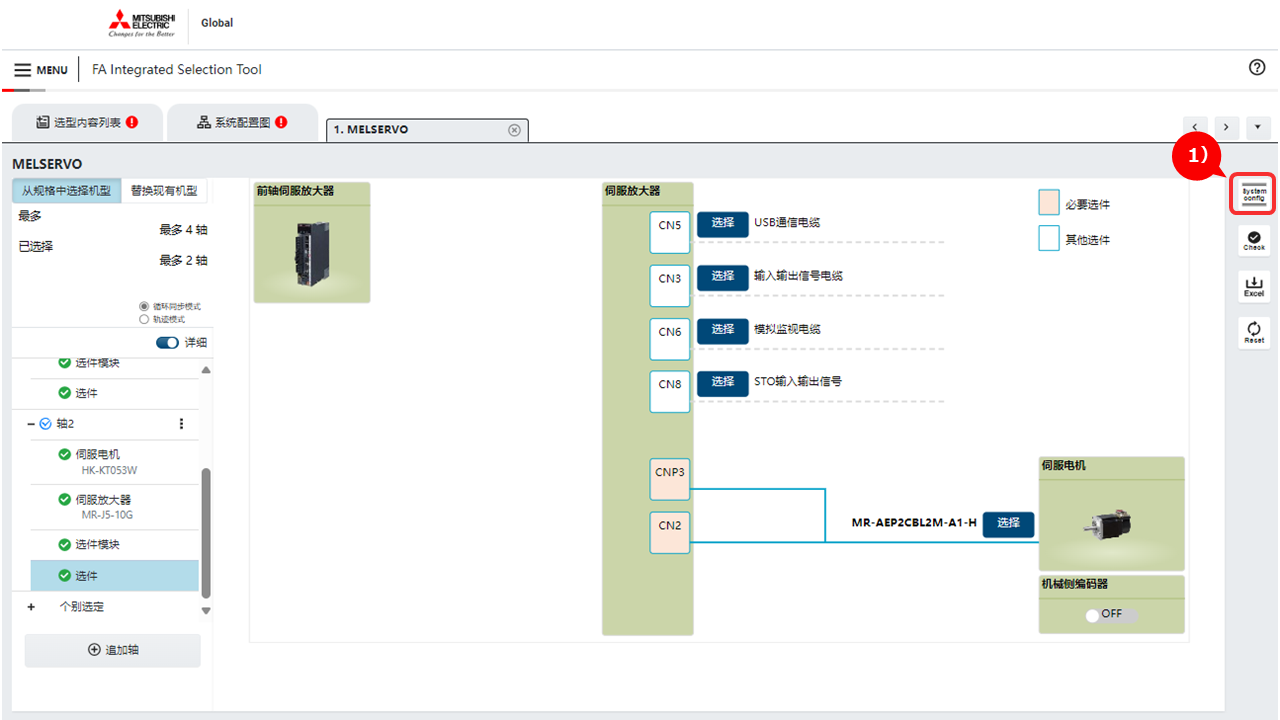Click the FA Integrated Selection Tool title
This screenshot has width=1280, height=720.
[x=177, y=70]
